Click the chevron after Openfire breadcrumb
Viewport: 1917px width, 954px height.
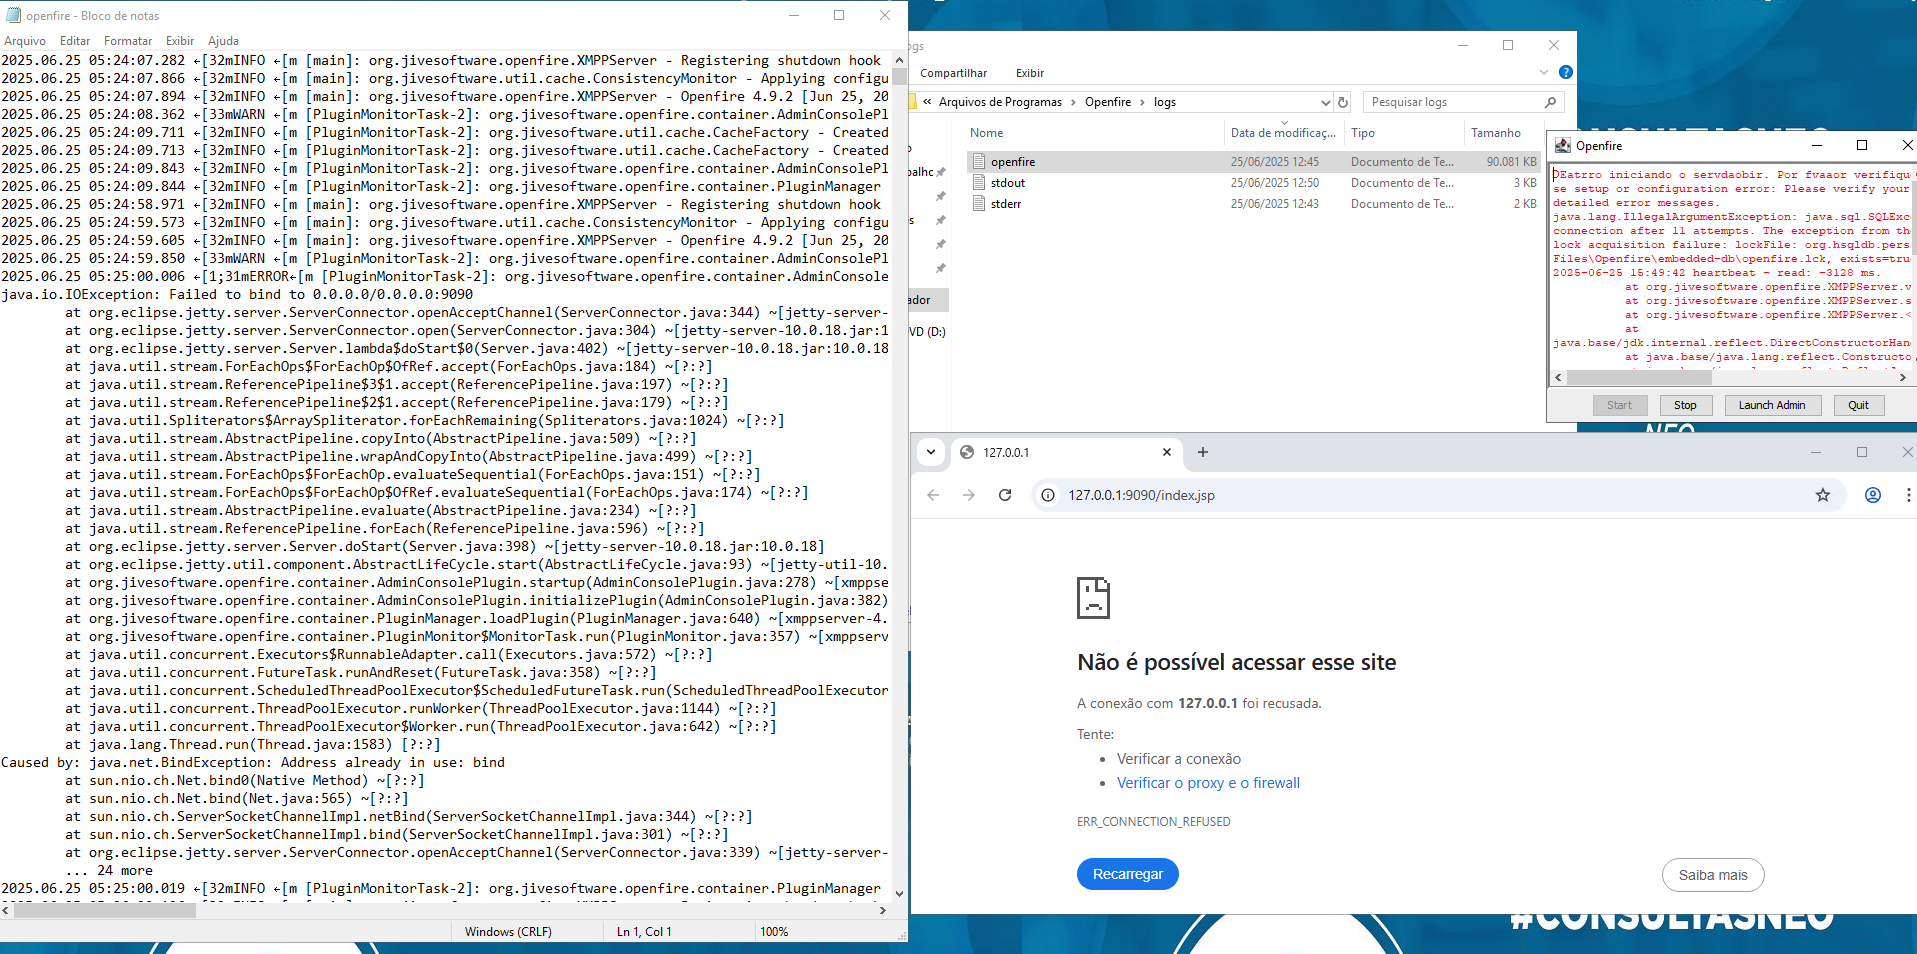(x=1142, y=102)
